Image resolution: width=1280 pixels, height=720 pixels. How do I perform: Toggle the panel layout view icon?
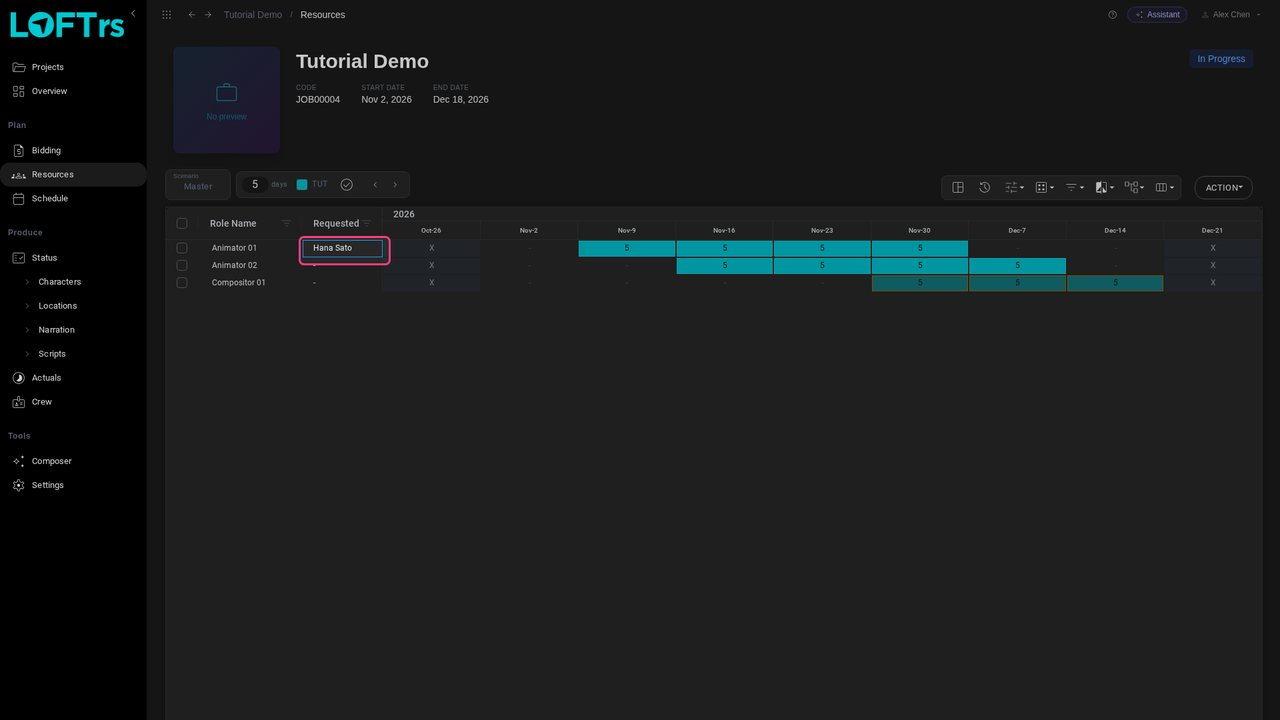958,187
